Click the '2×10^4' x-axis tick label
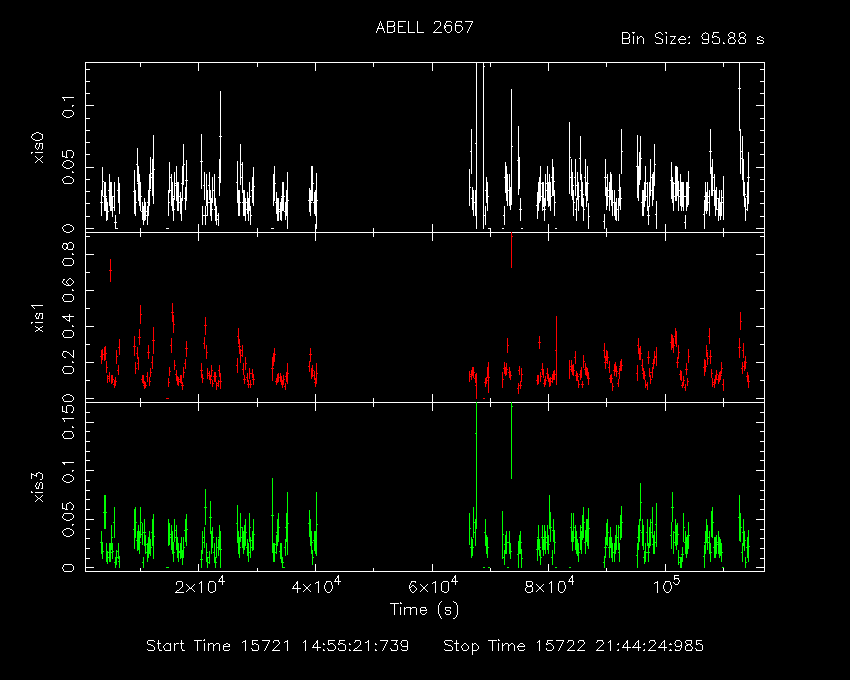This screenshot has width=850, height=680. (x=199, y=586)
